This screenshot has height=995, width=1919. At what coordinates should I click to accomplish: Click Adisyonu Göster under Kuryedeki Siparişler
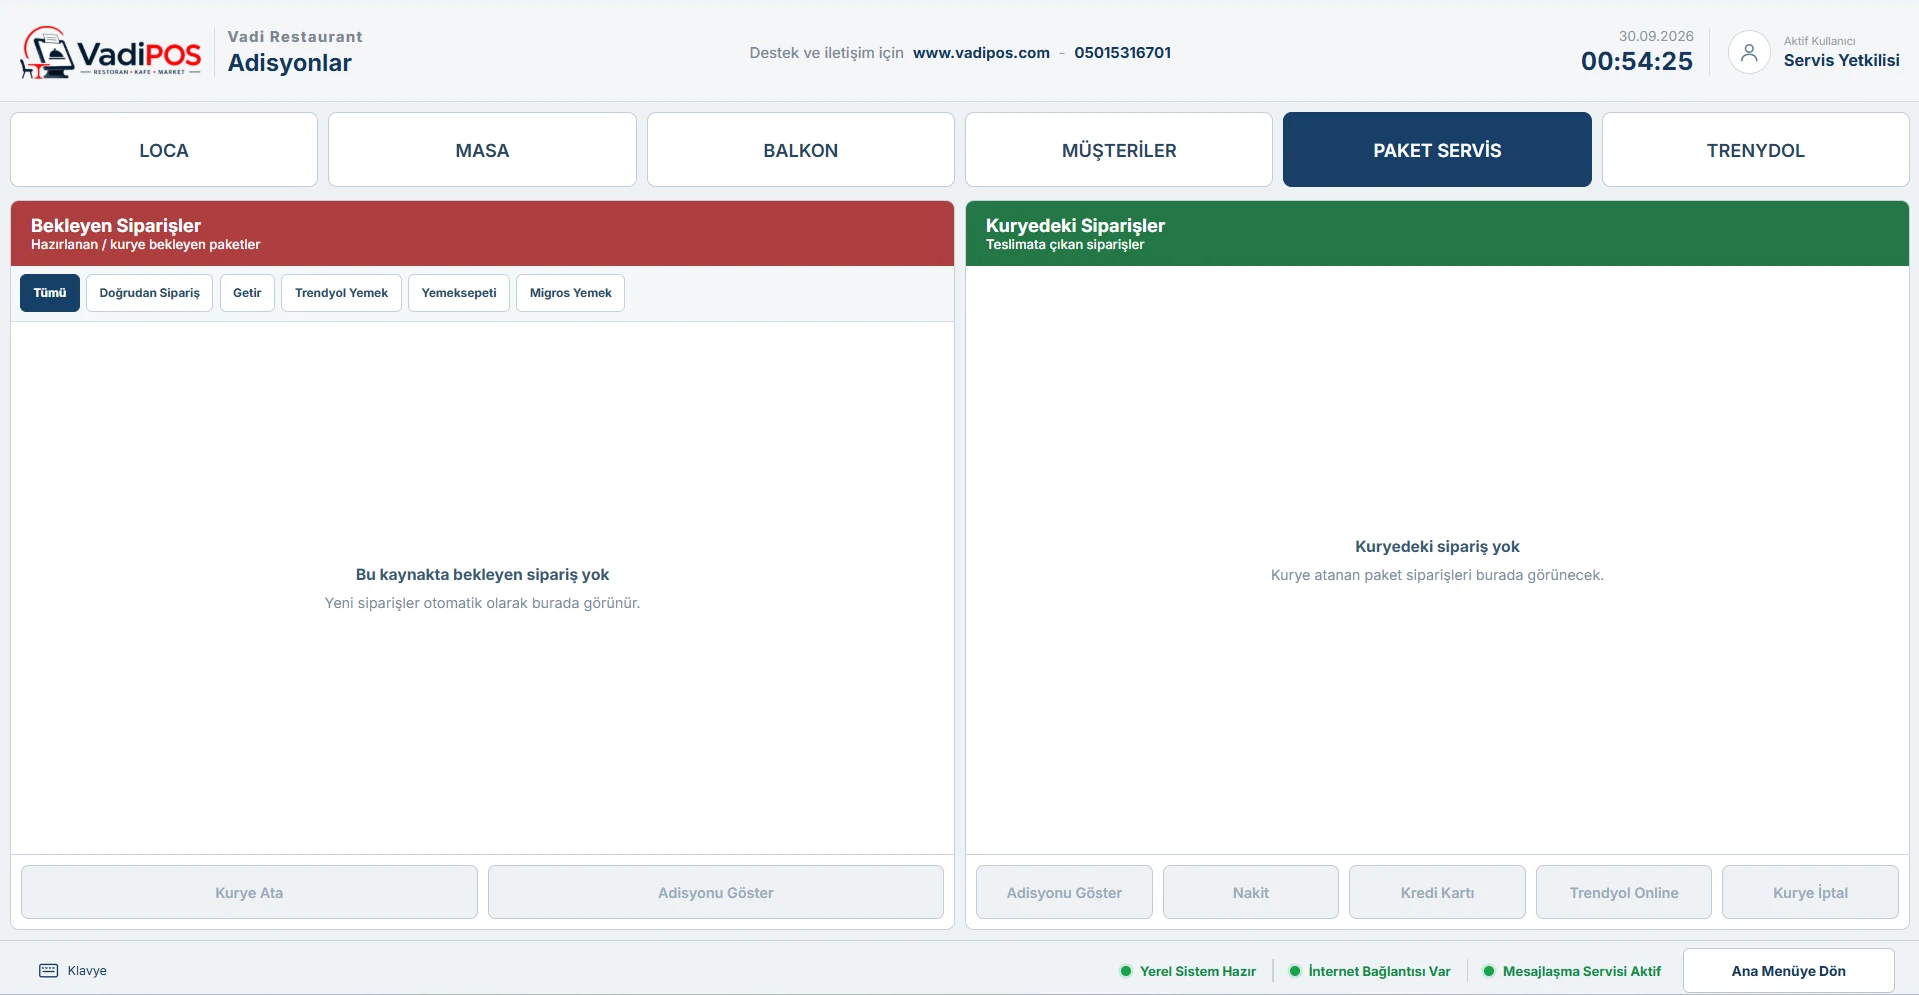click(x=1064, y=892)
